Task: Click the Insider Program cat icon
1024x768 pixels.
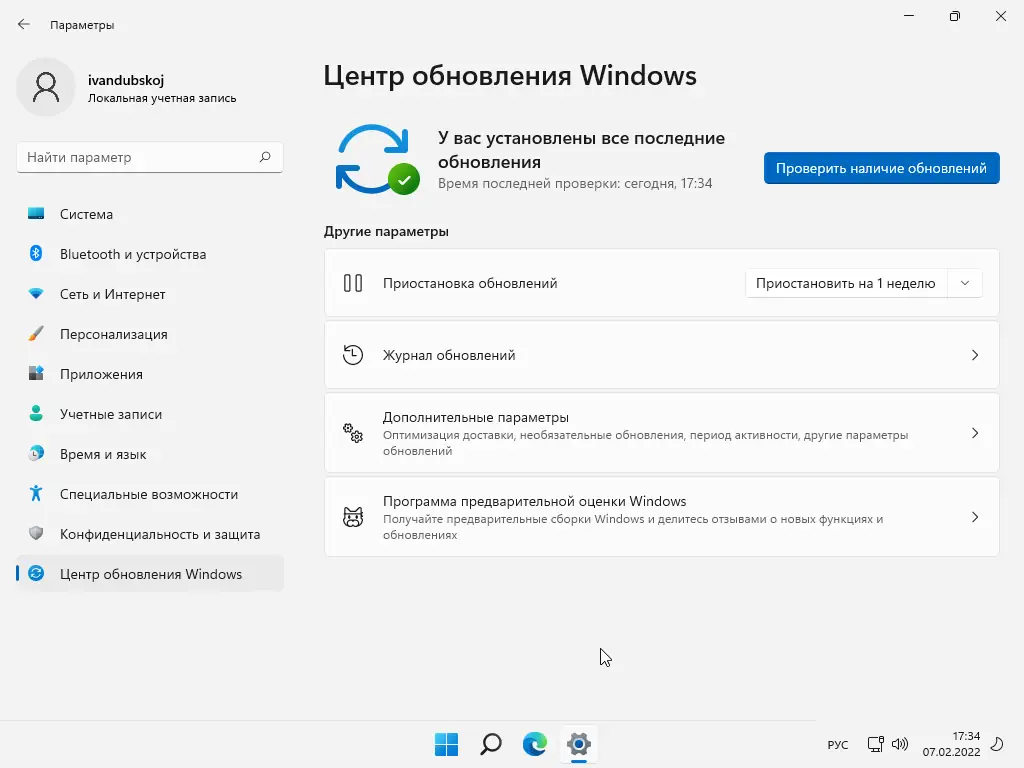Action: (x=353, y=517)
